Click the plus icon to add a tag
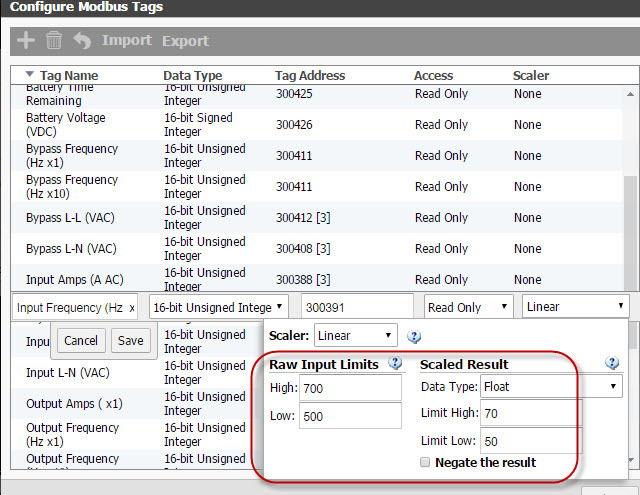Screen dimensions: 640x495 [x=26, y=40]
